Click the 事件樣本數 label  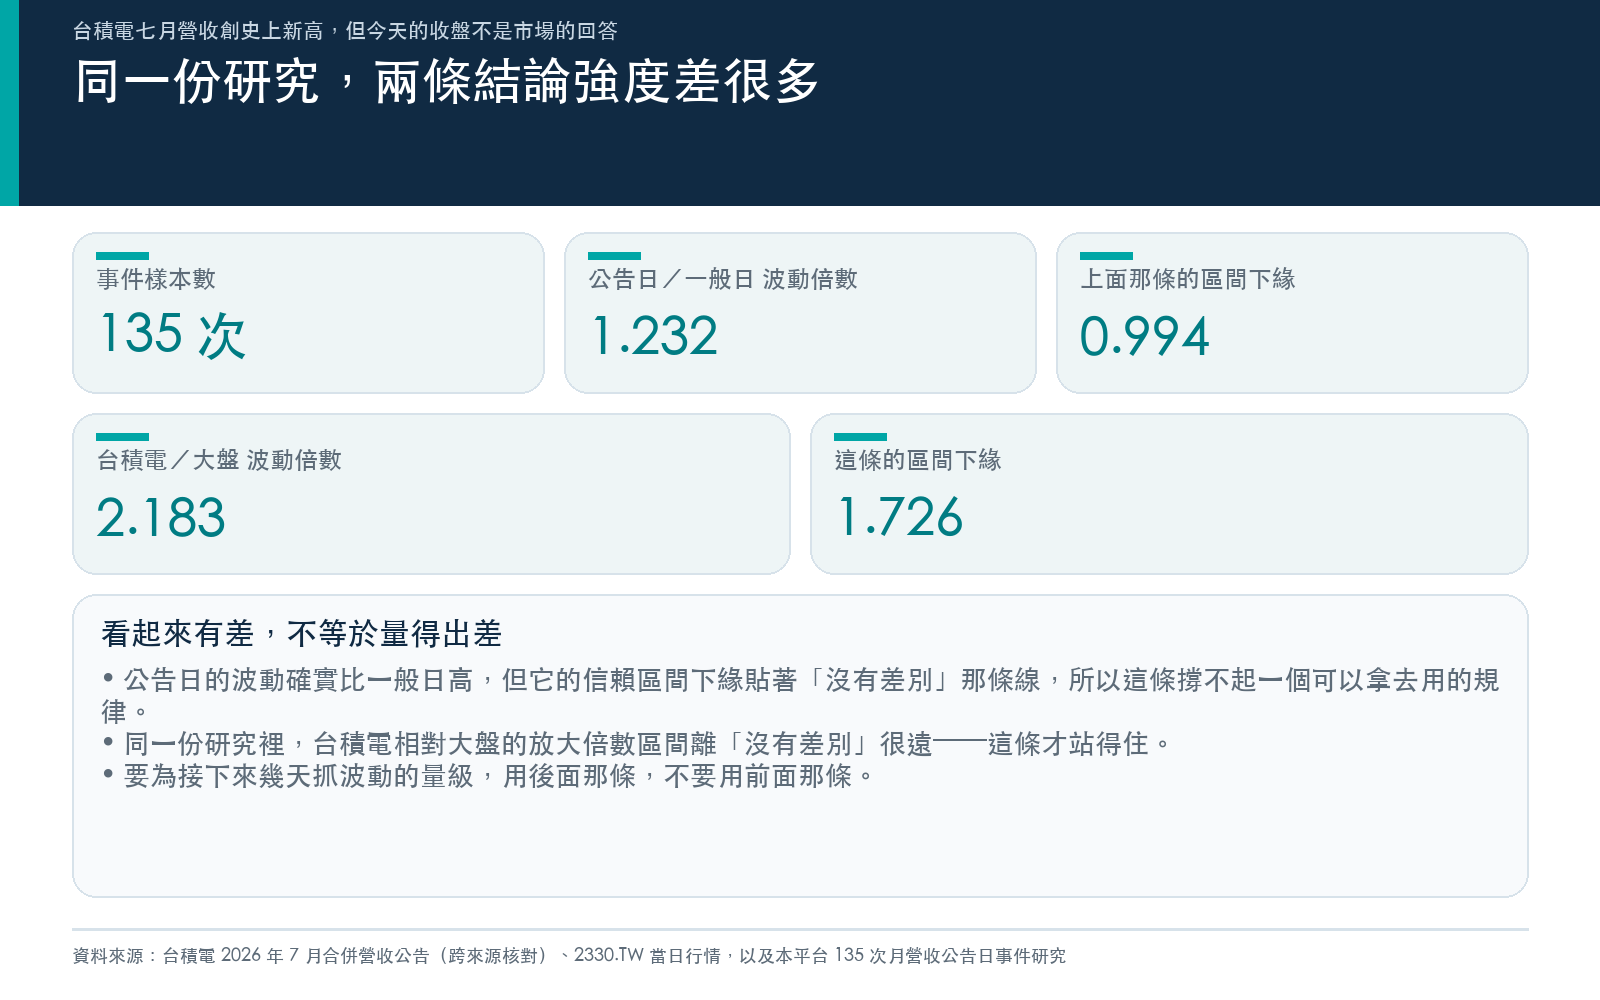[x=156, y=279]
